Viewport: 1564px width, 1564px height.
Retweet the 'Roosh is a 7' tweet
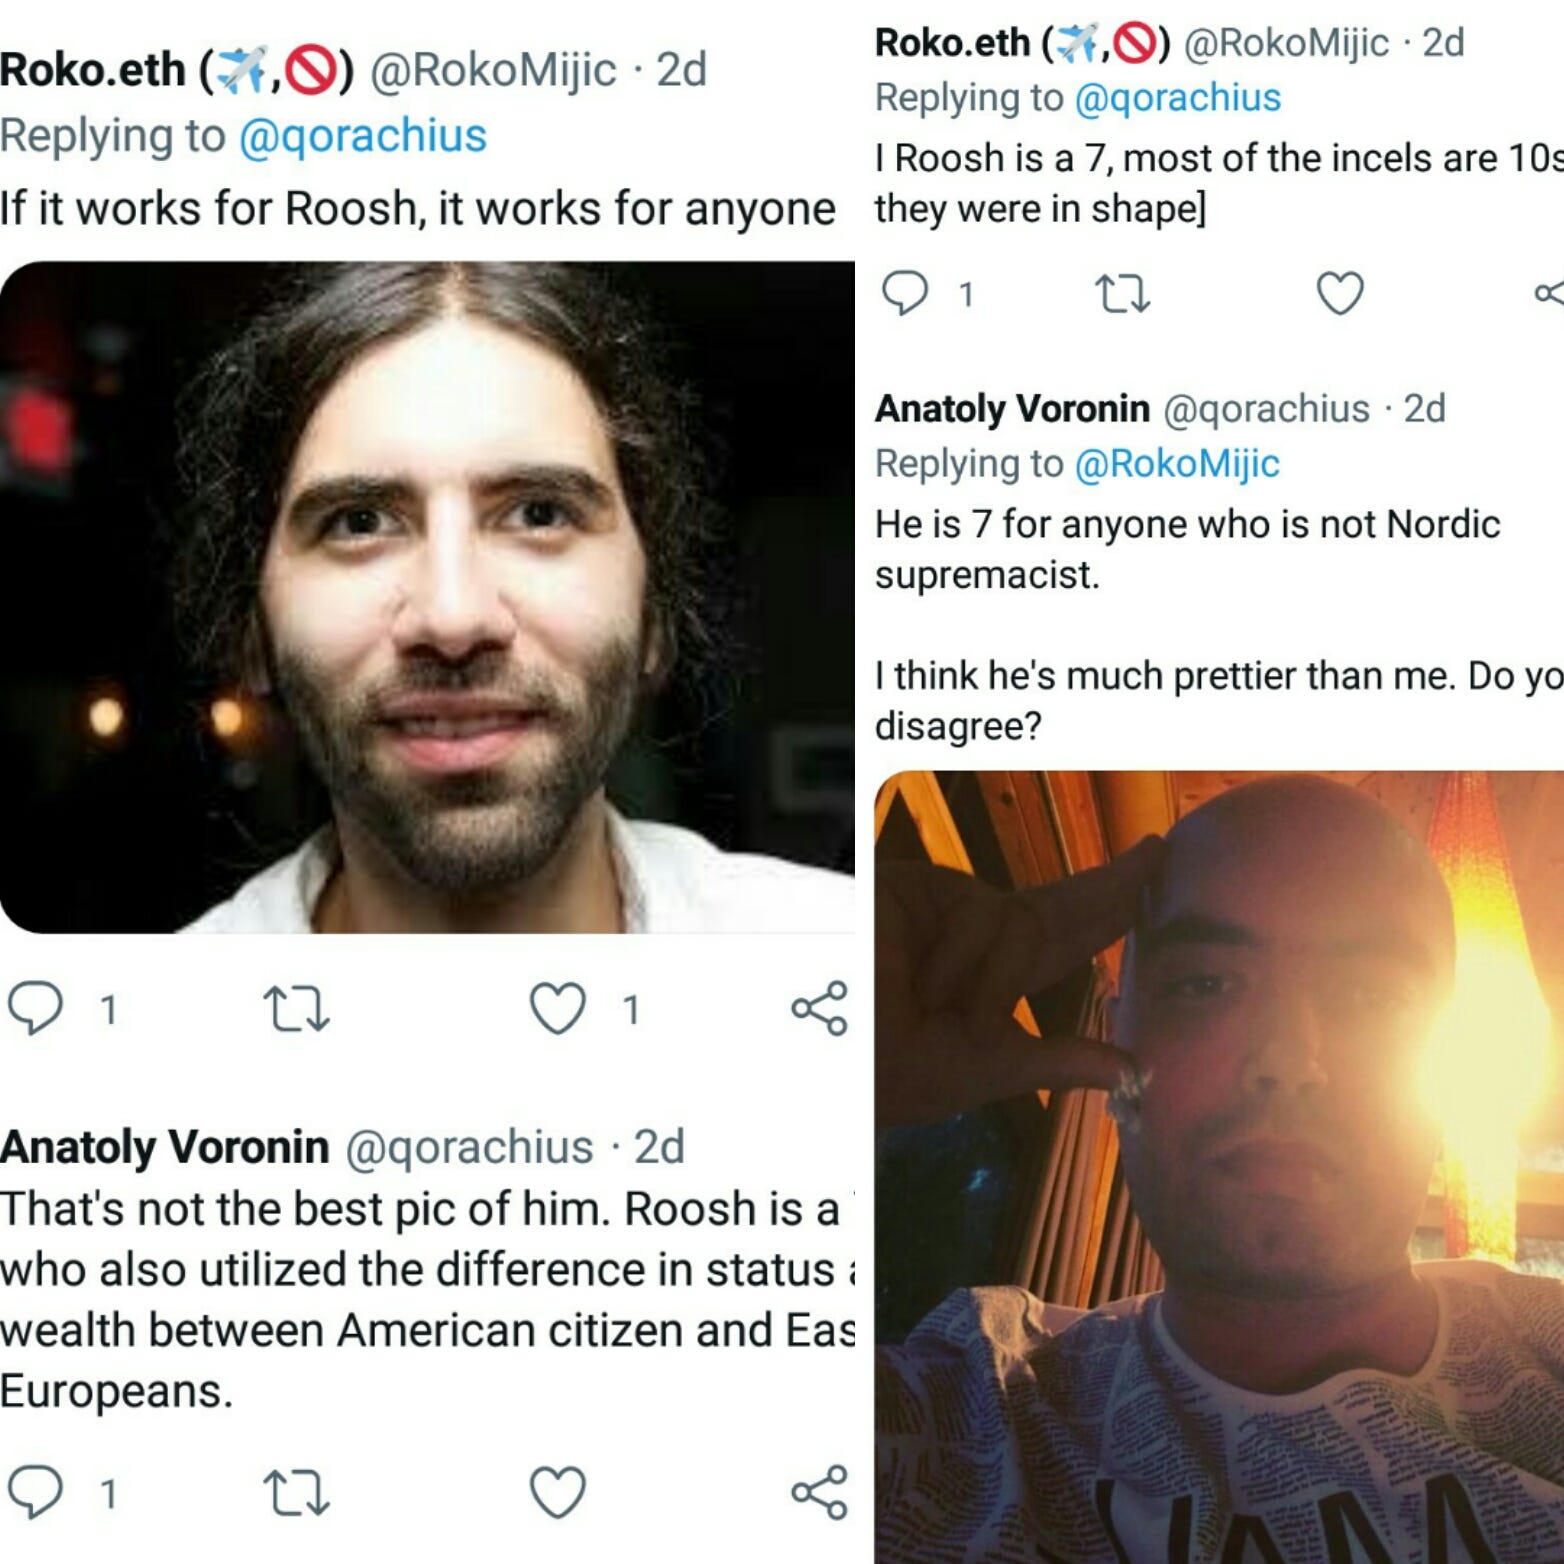coord(1123,294)
